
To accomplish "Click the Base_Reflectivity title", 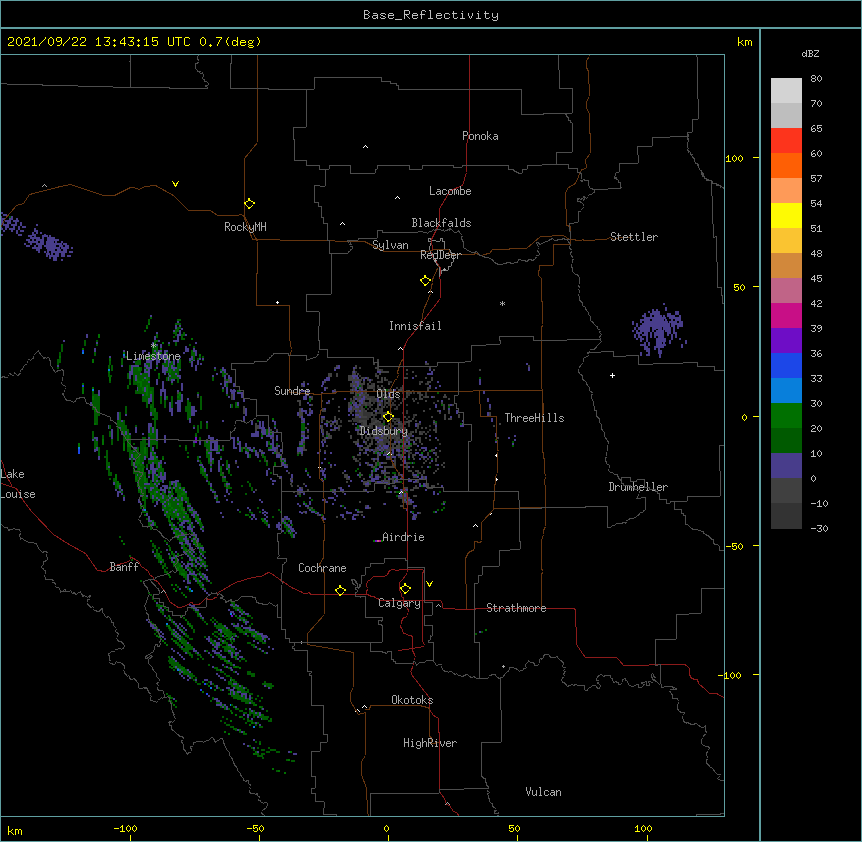I will (431, 15).
